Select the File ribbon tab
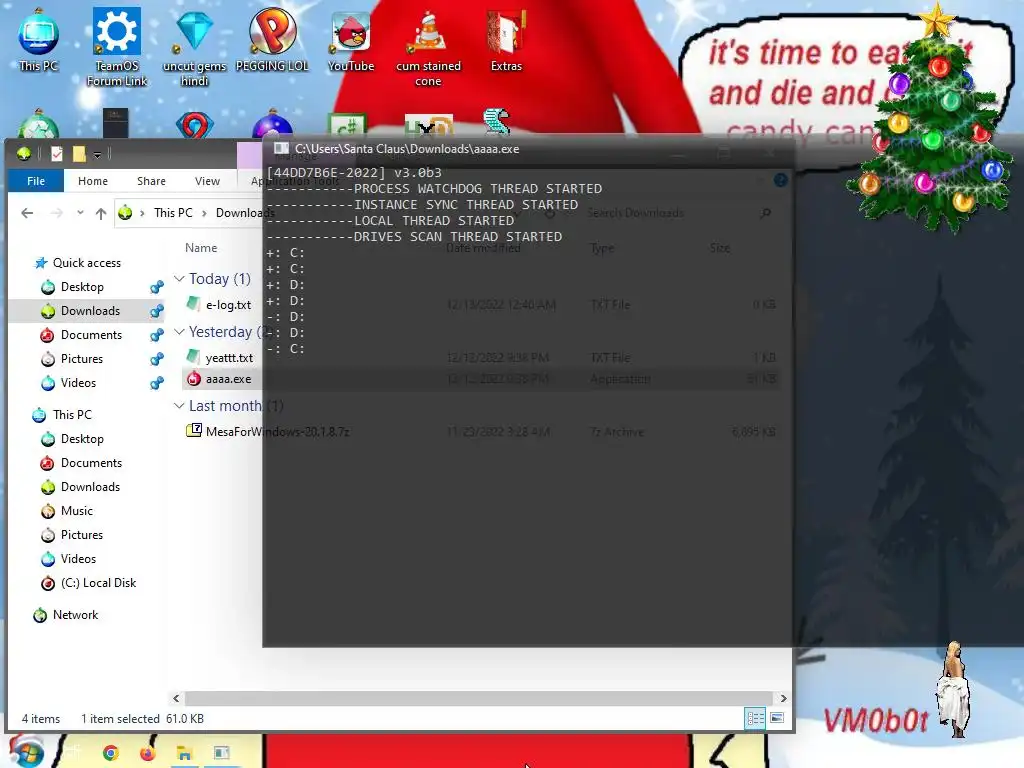Viewport: 1024px width, 768px height. click(36, 181)
